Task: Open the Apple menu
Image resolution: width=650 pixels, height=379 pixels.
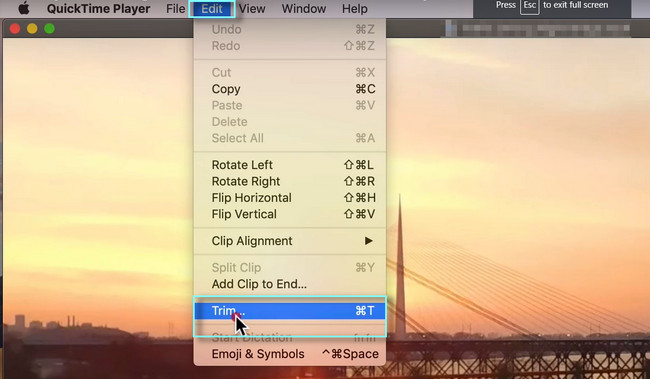Action: point(24,8)
